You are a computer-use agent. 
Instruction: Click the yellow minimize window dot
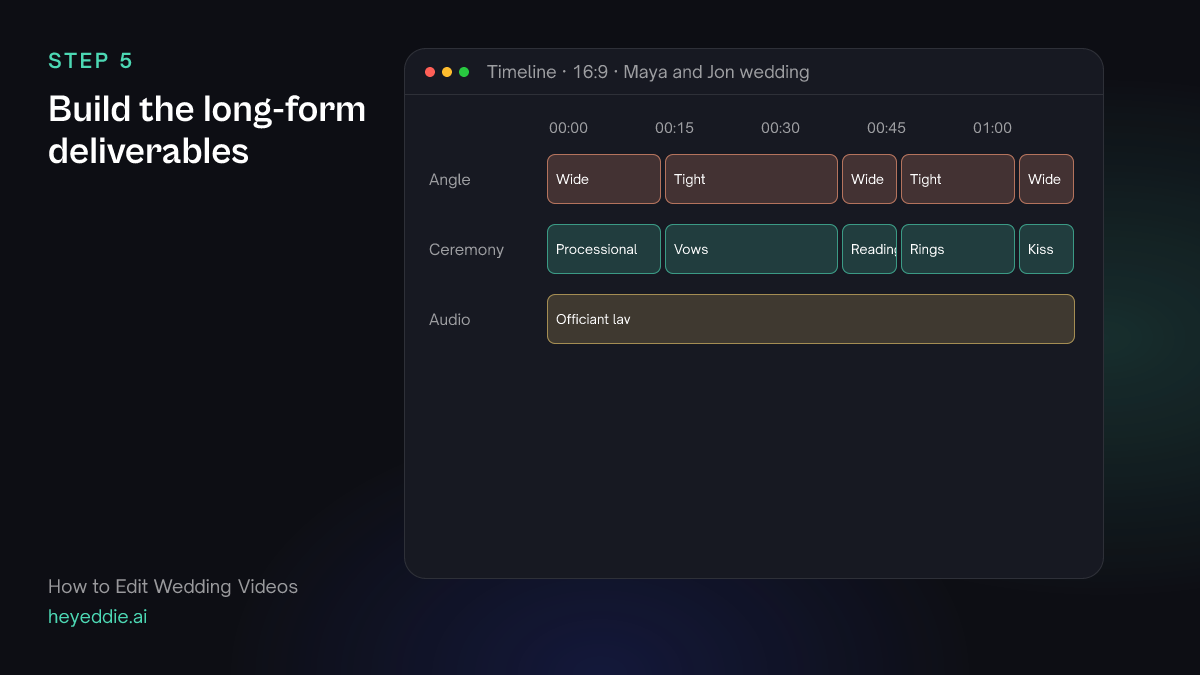(x=447, y=72)
